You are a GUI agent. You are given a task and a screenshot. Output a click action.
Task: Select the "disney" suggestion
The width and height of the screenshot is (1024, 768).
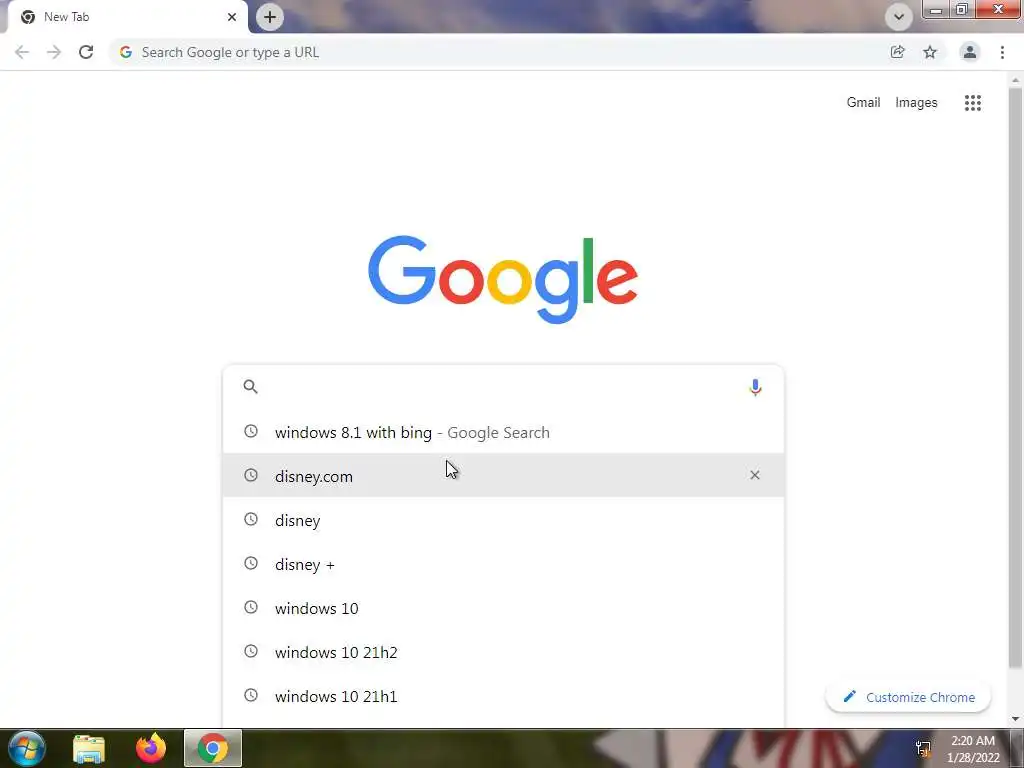click(x=503, y=520)
